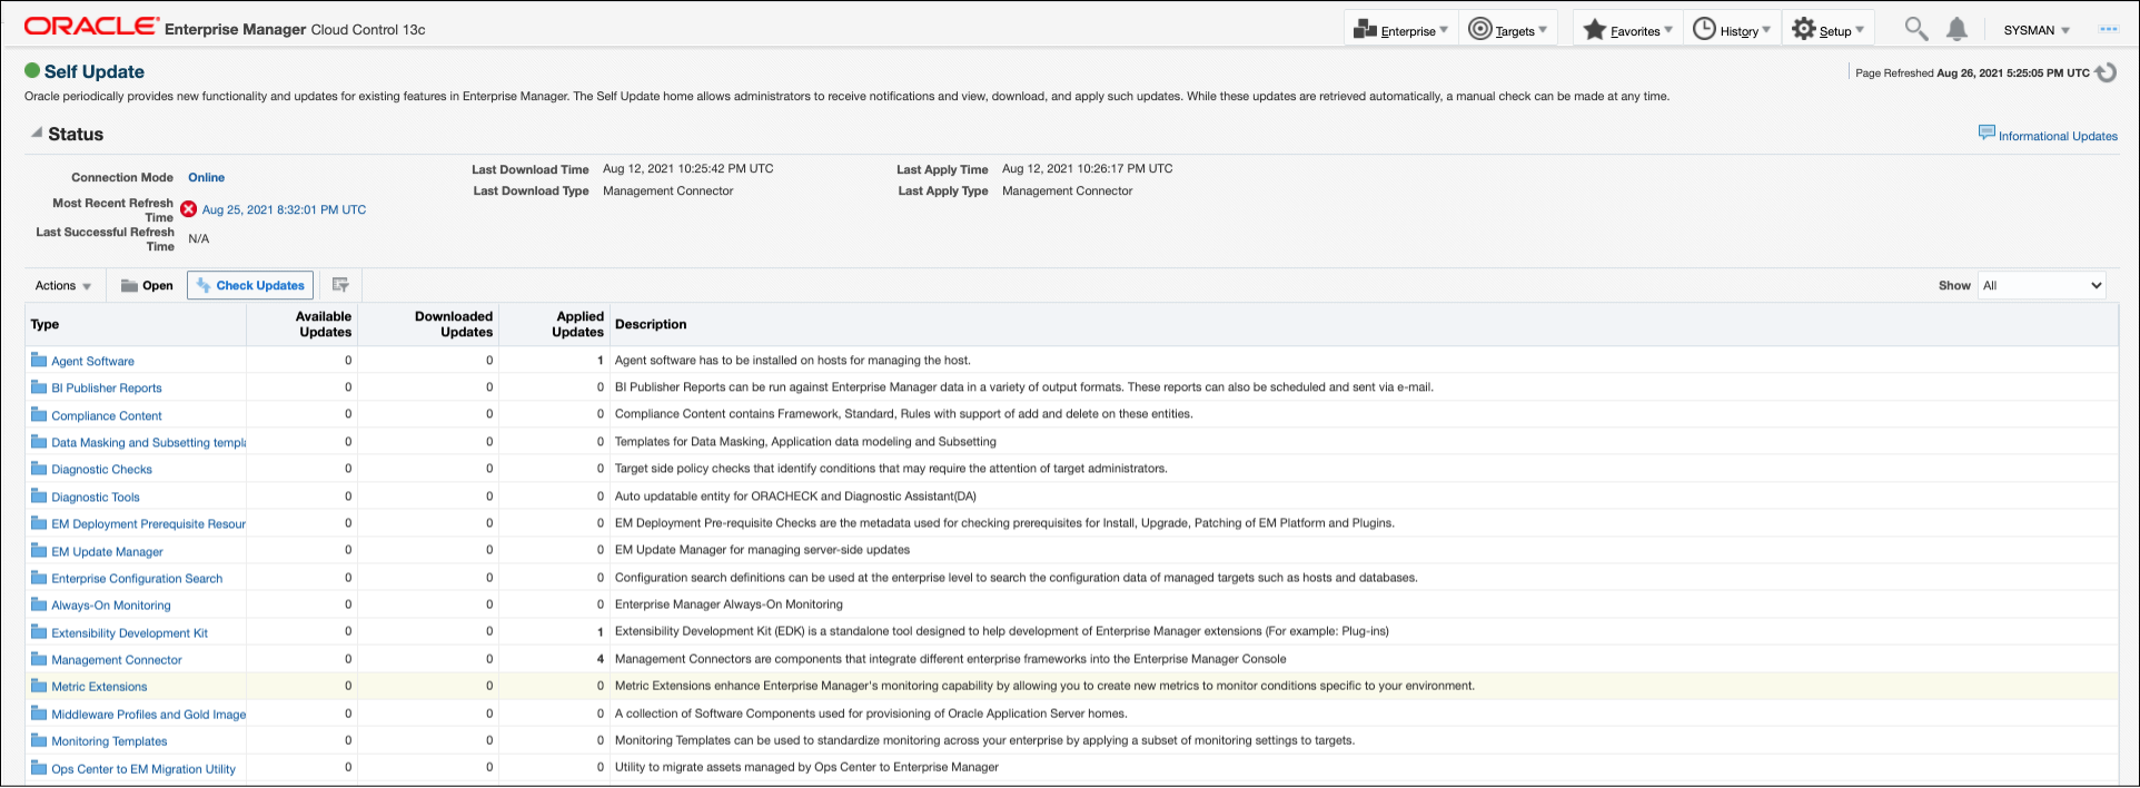Click the search magnifier icon in header
This screenshot has height=788, width=2140.
pyautogui.click(x=1915, y=29)
